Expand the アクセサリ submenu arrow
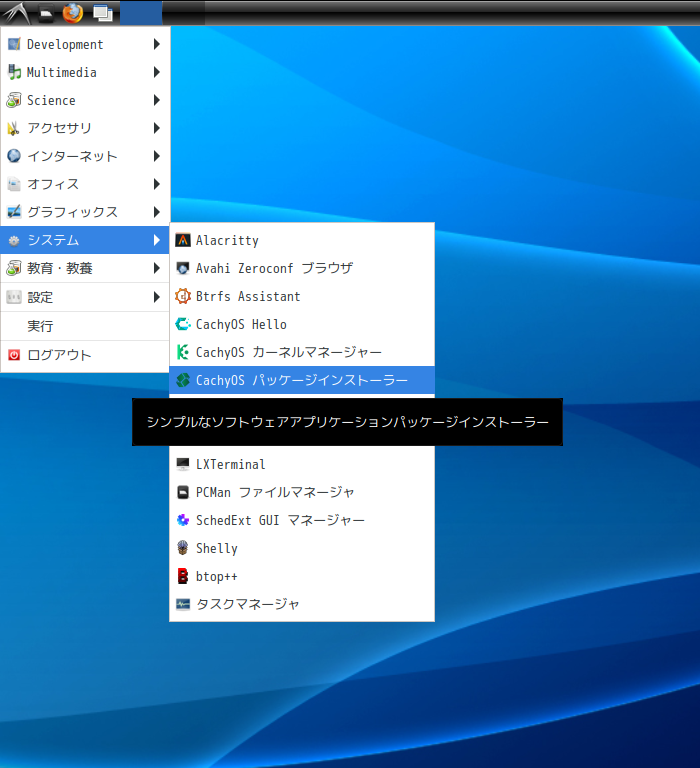The height and width of the screenshot is (768, 700). click(157, 128)
